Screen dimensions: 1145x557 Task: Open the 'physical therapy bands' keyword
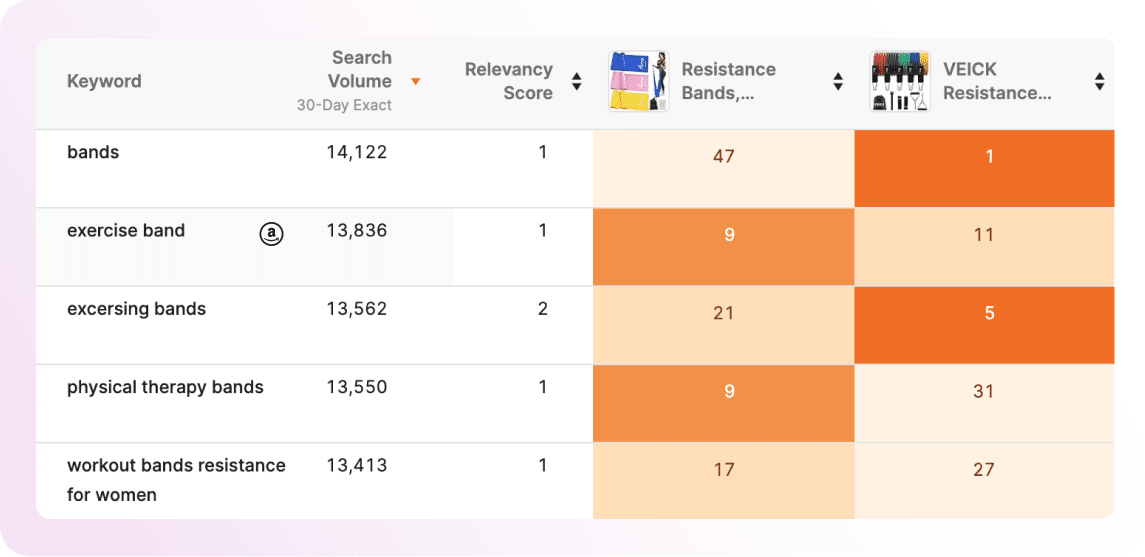[x=165, y=387]
